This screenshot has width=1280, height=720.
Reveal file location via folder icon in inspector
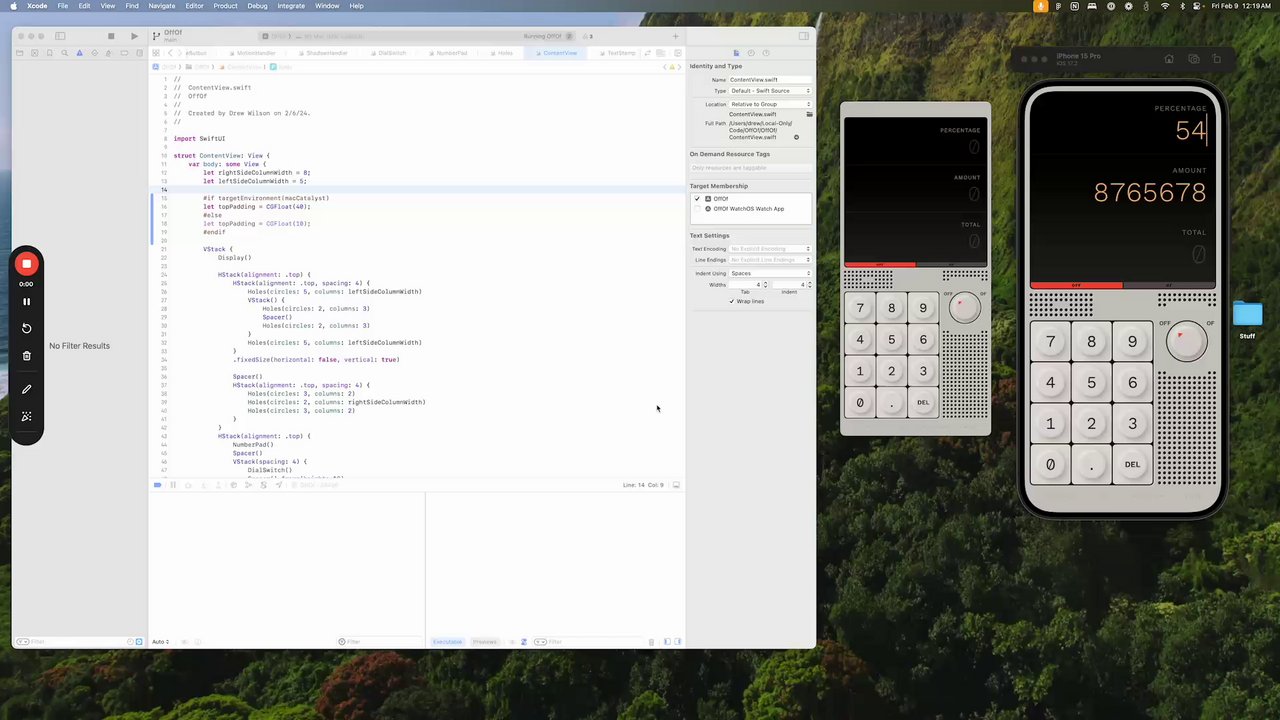pyautogui.click(x=809, y=115)
